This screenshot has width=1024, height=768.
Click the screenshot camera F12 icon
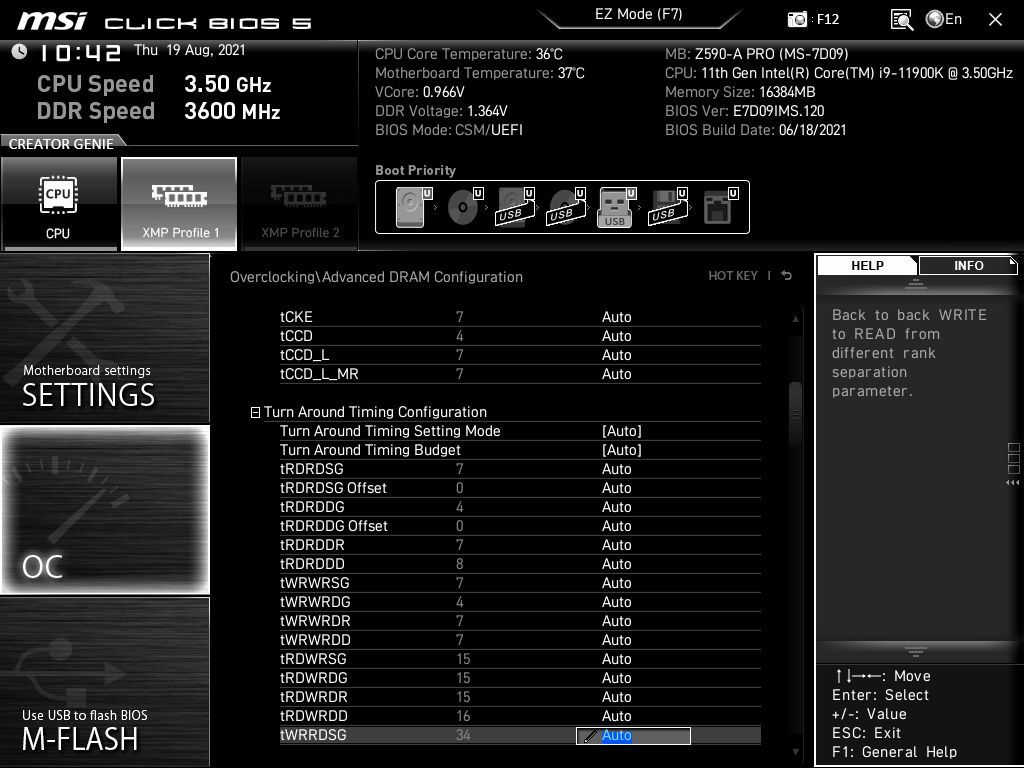coord(797,19)
